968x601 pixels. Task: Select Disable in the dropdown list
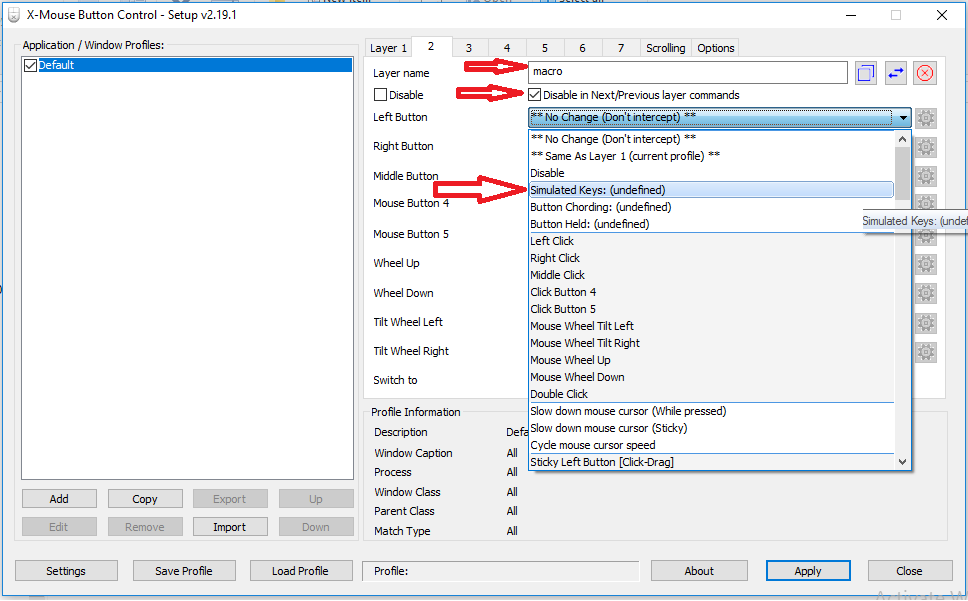pos(711,173)
